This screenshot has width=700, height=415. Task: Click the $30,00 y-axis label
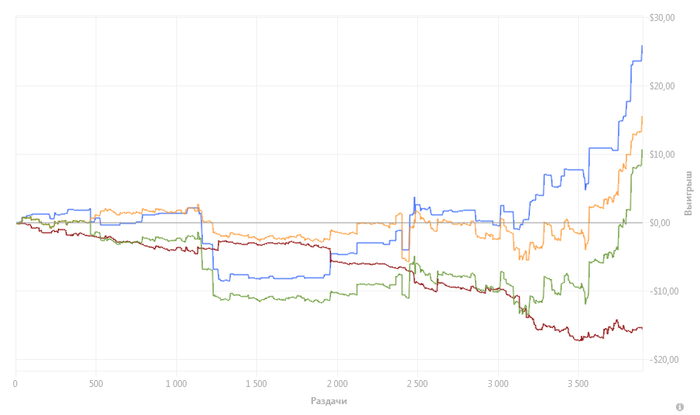(662, 18)
